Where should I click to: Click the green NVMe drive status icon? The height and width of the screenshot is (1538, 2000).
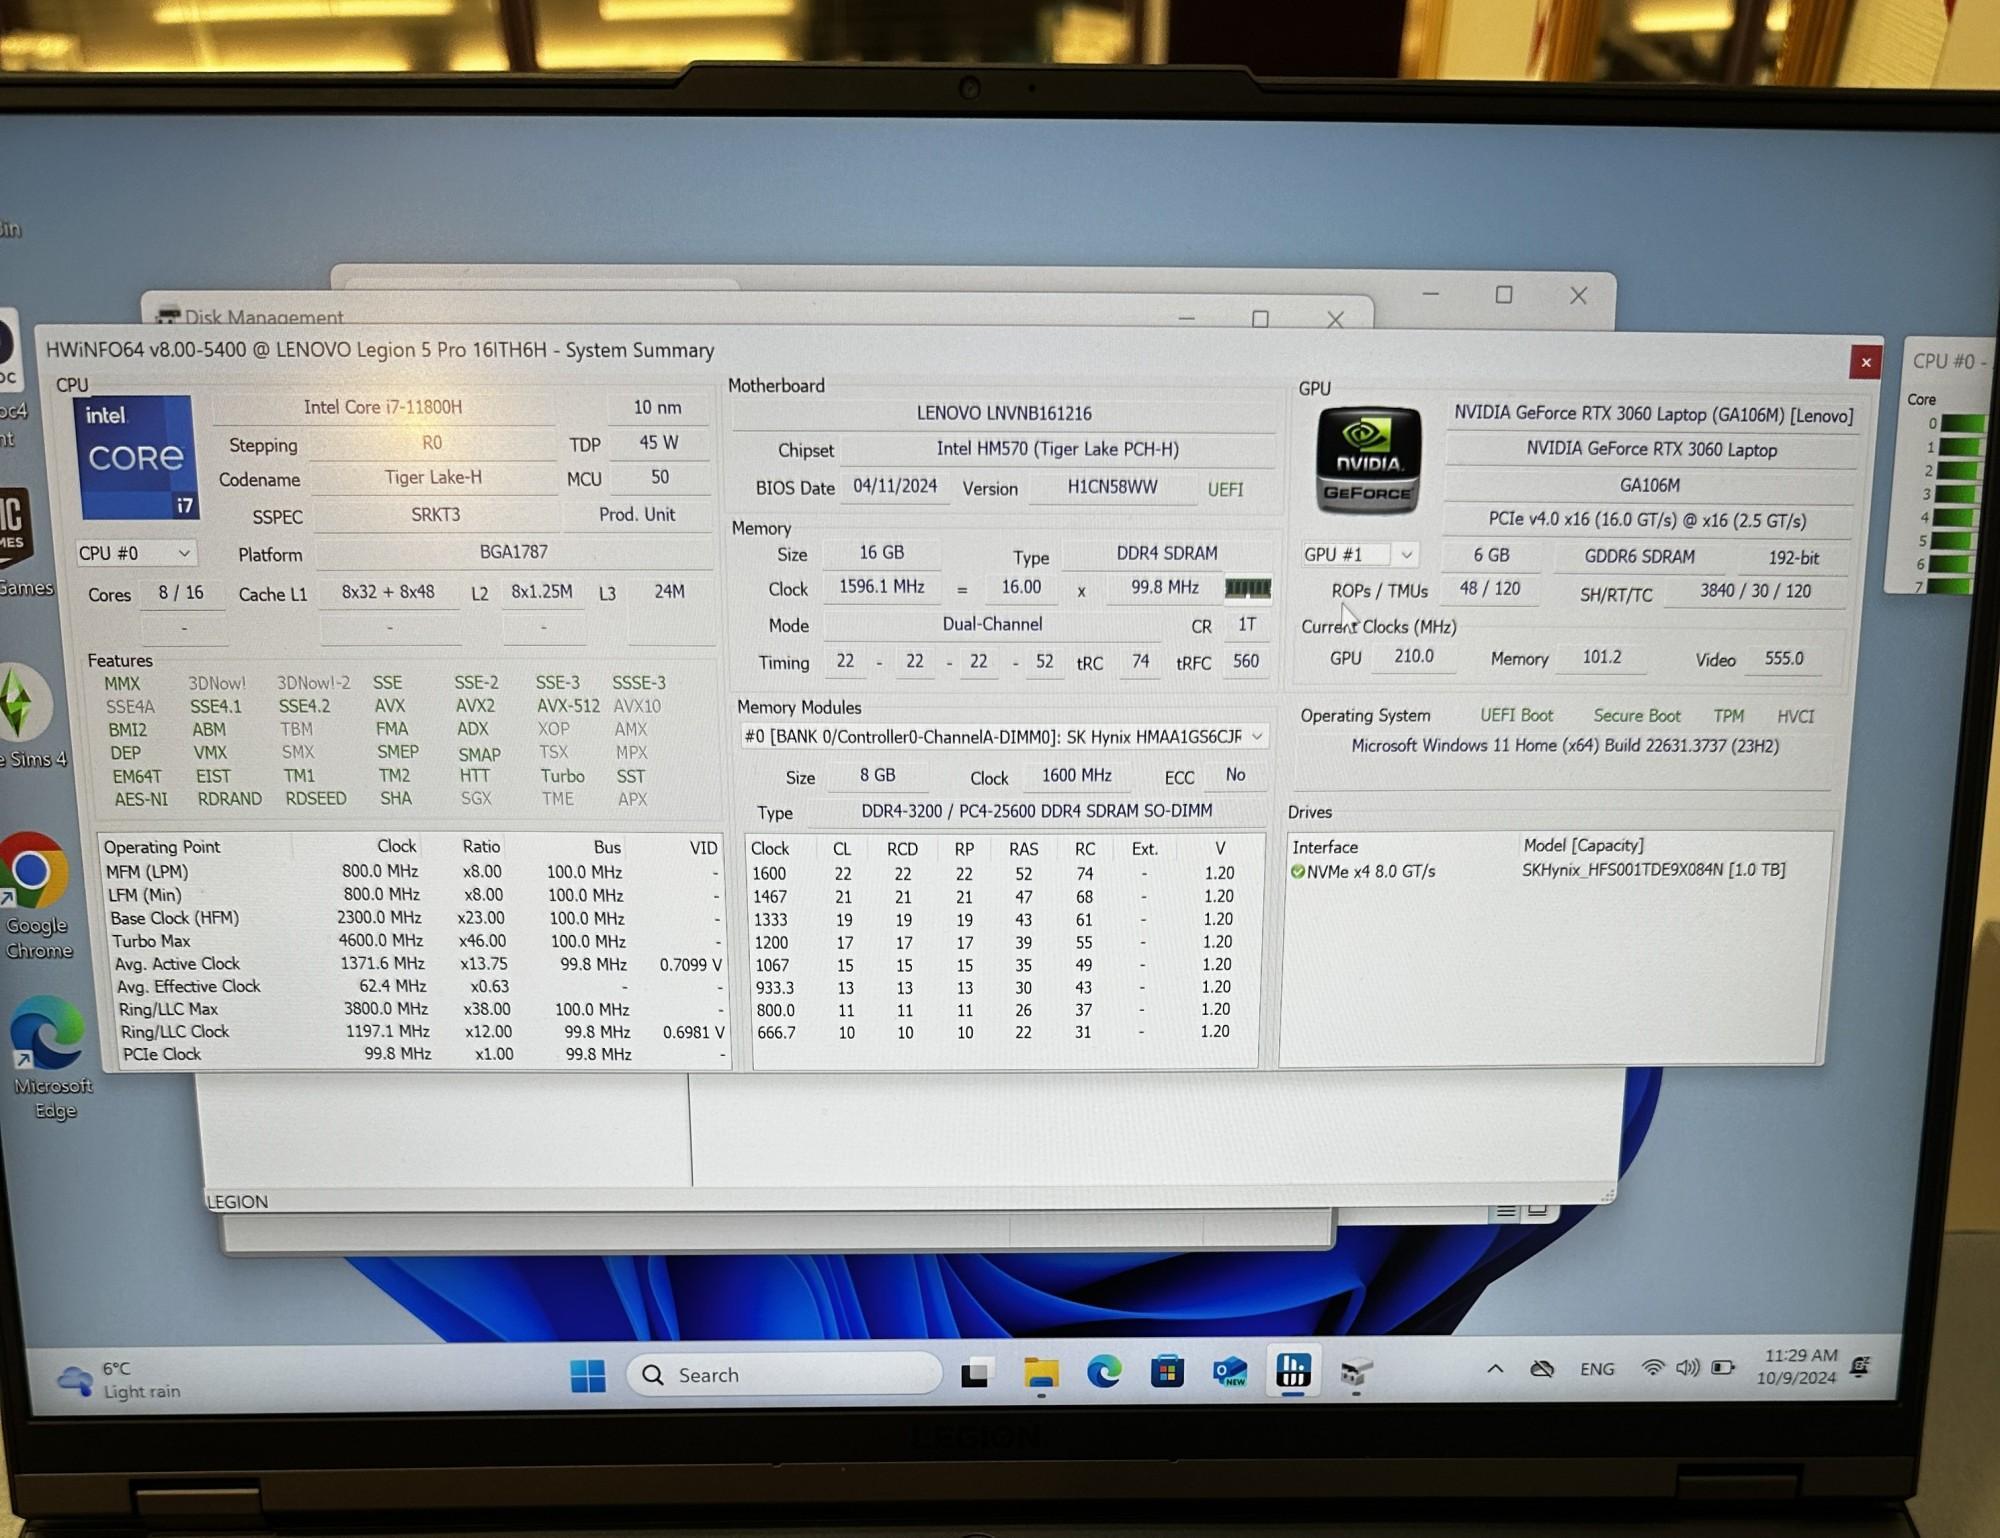pyautogui.click(x=1297, y=871)
